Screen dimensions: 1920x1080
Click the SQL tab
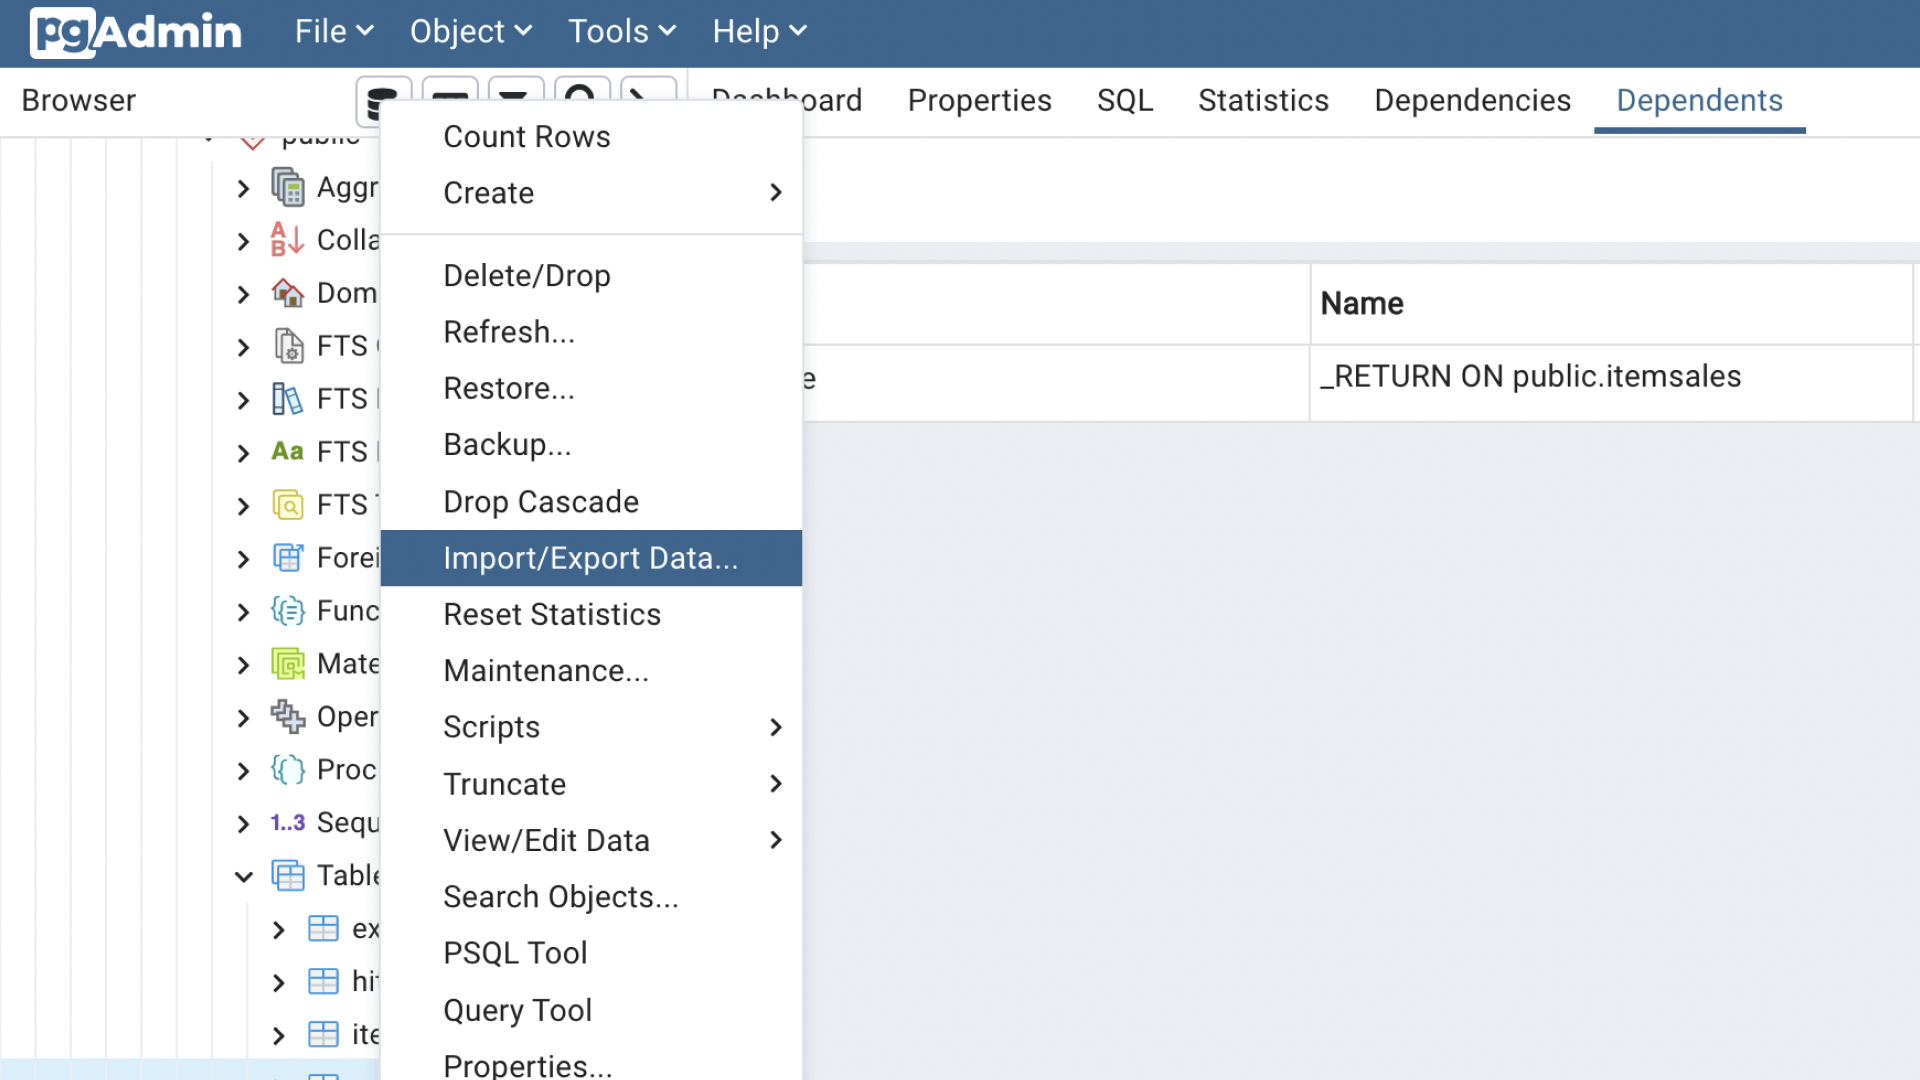1124,100
